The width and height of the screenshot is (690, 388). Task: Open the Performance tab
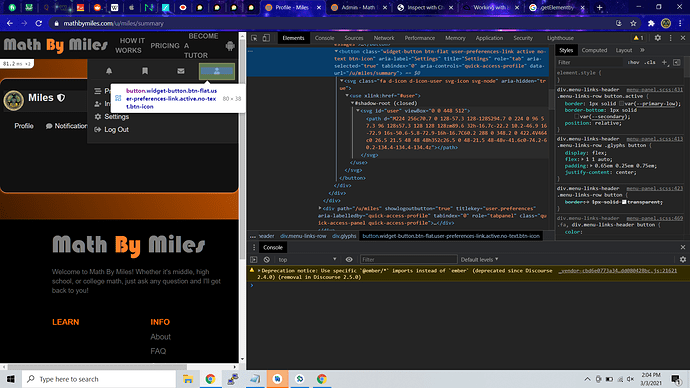tap(420, 38)
